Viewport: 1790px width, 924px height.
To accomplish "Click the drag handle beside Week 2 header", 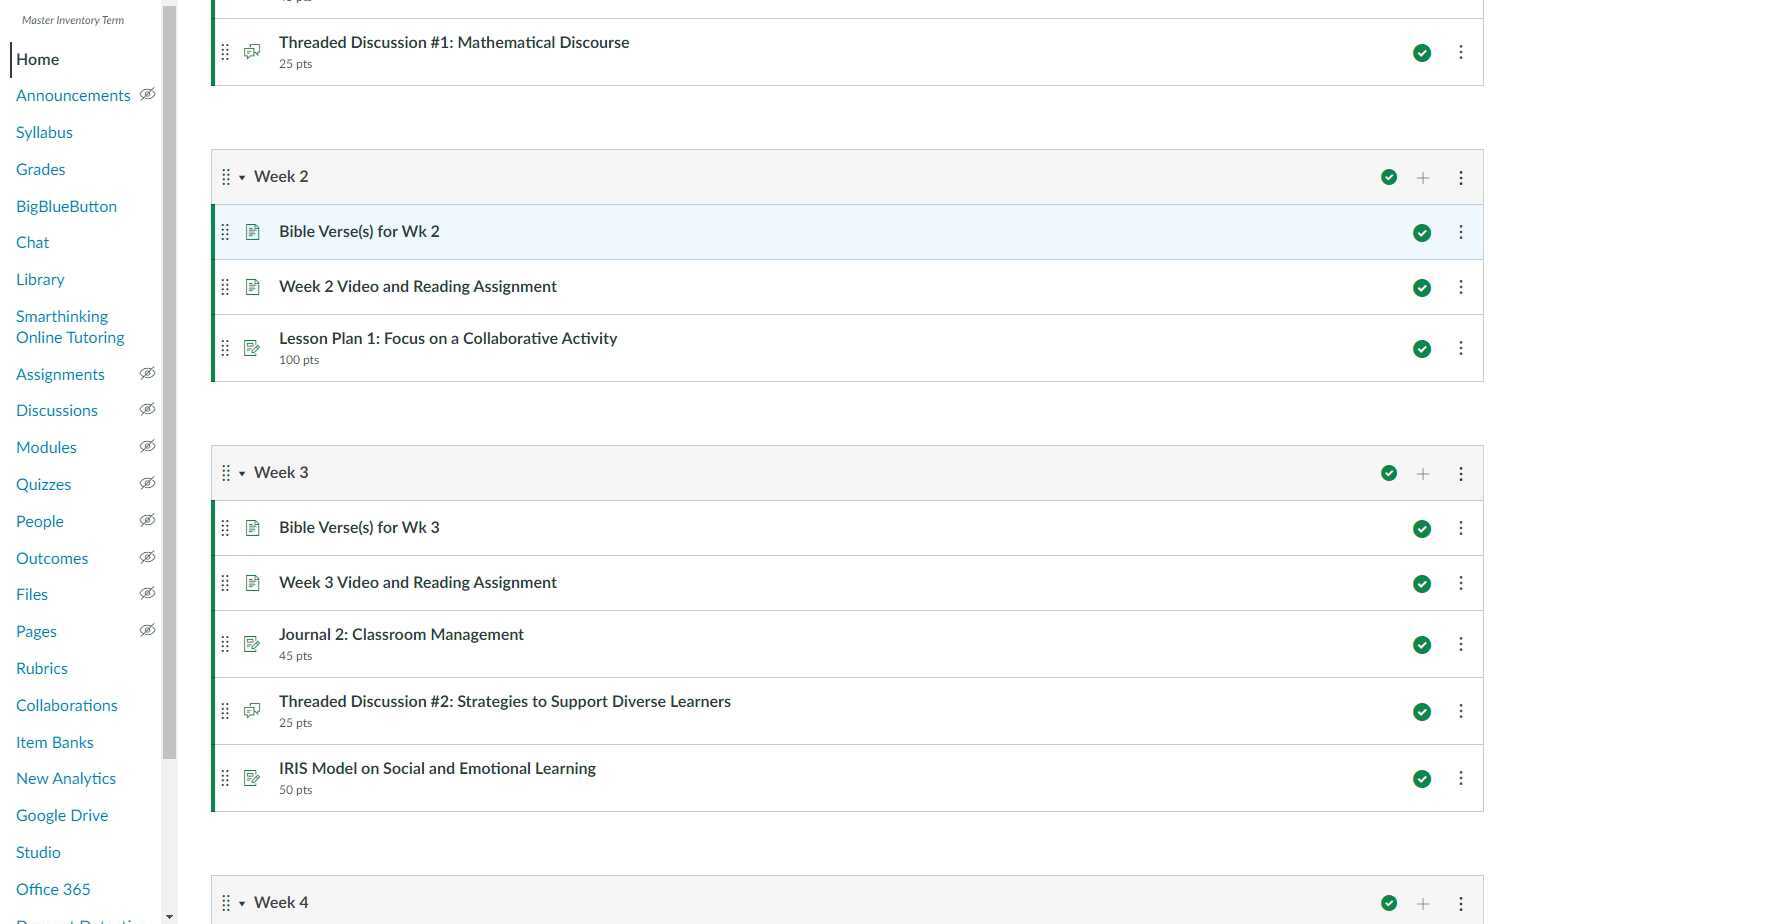I will coord(226,177).
